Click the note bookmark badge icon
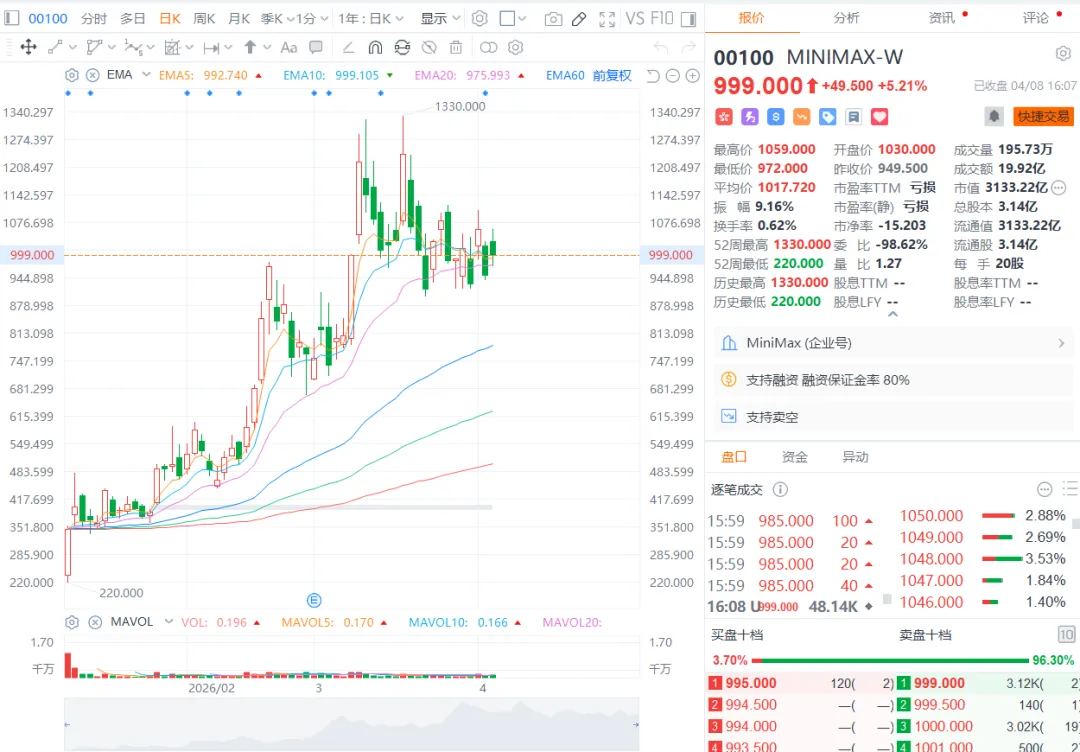Image resolution: width=1080 pixels, height=752 pixels. coord(853,117)
